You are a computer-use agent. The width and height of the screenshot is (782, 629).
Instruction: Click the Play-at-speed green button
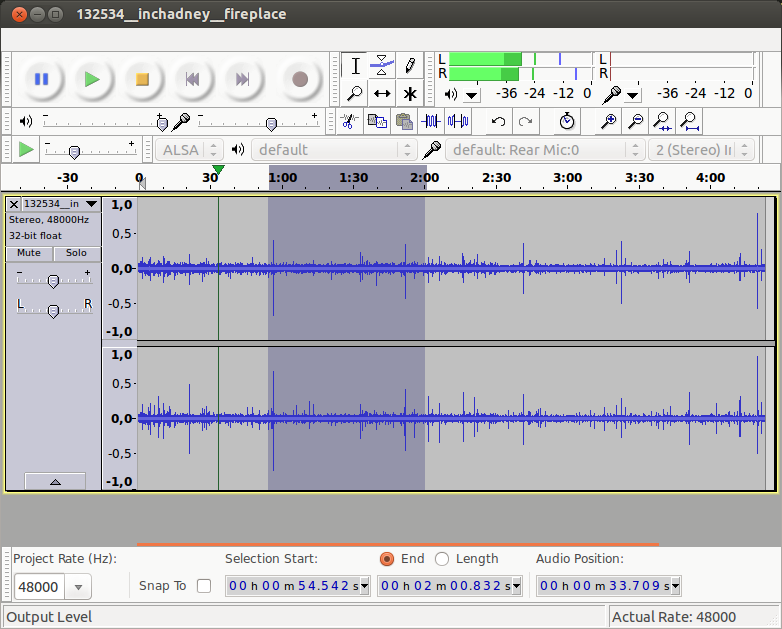pos(25,149)
